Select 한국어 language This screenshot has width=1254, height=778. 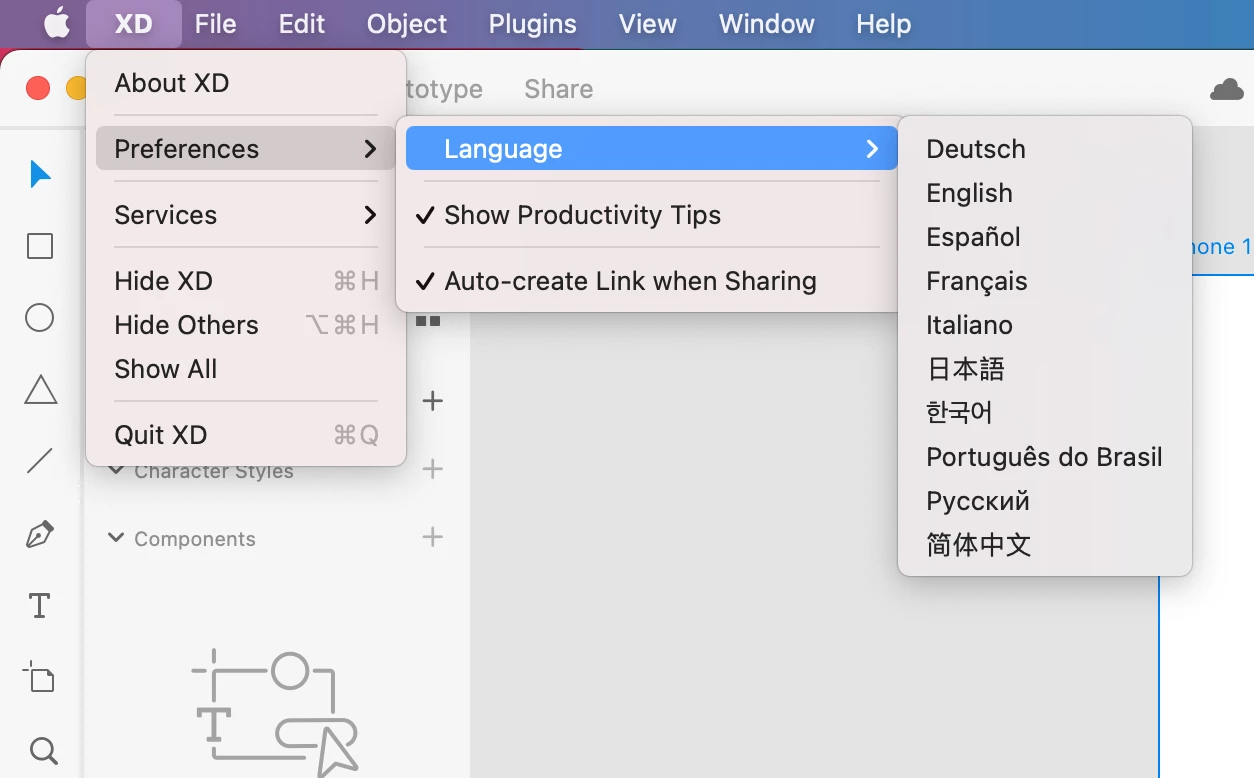click(1045, 413)
